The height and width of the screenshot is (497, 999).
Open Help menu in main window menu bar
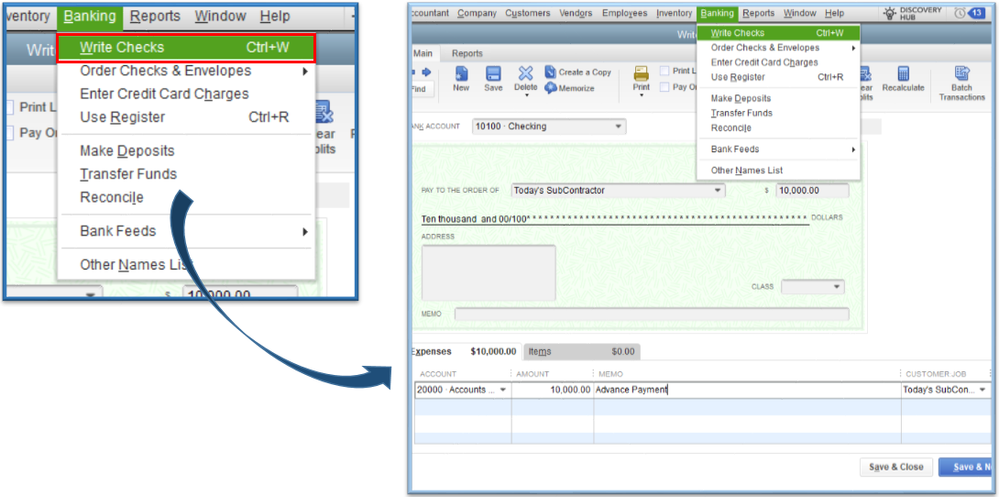tap(834, 13)
